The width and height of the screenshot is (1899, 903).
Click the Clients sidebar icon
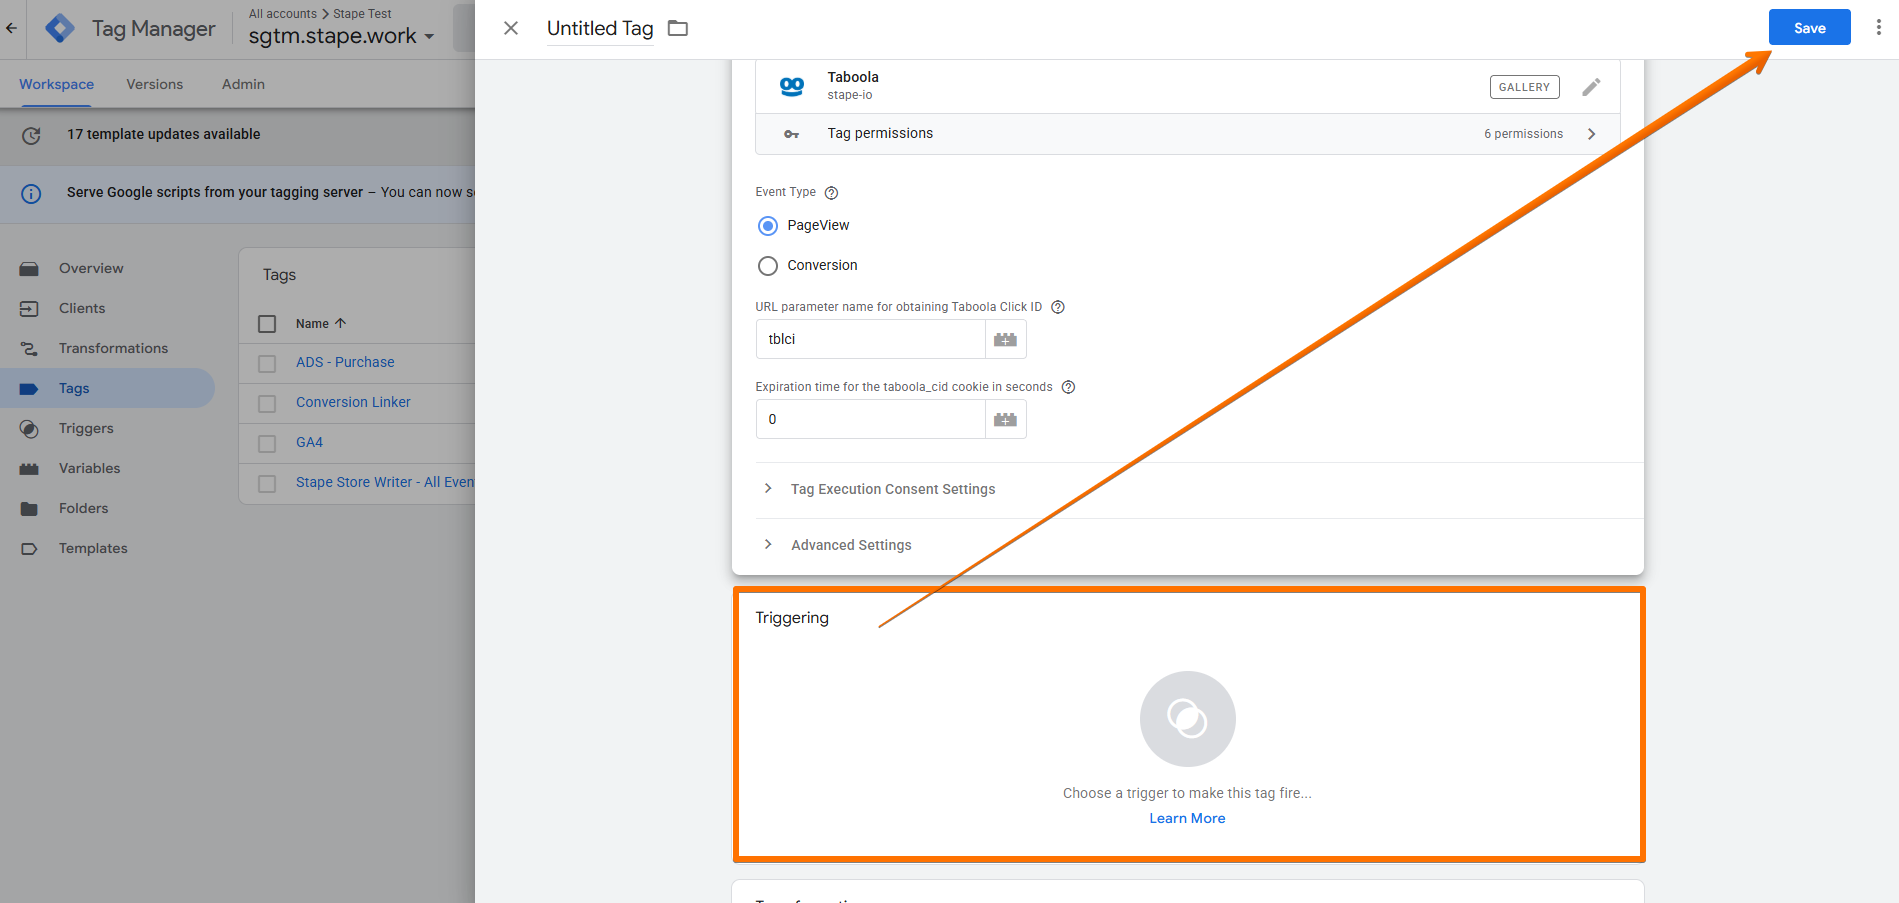29,309
